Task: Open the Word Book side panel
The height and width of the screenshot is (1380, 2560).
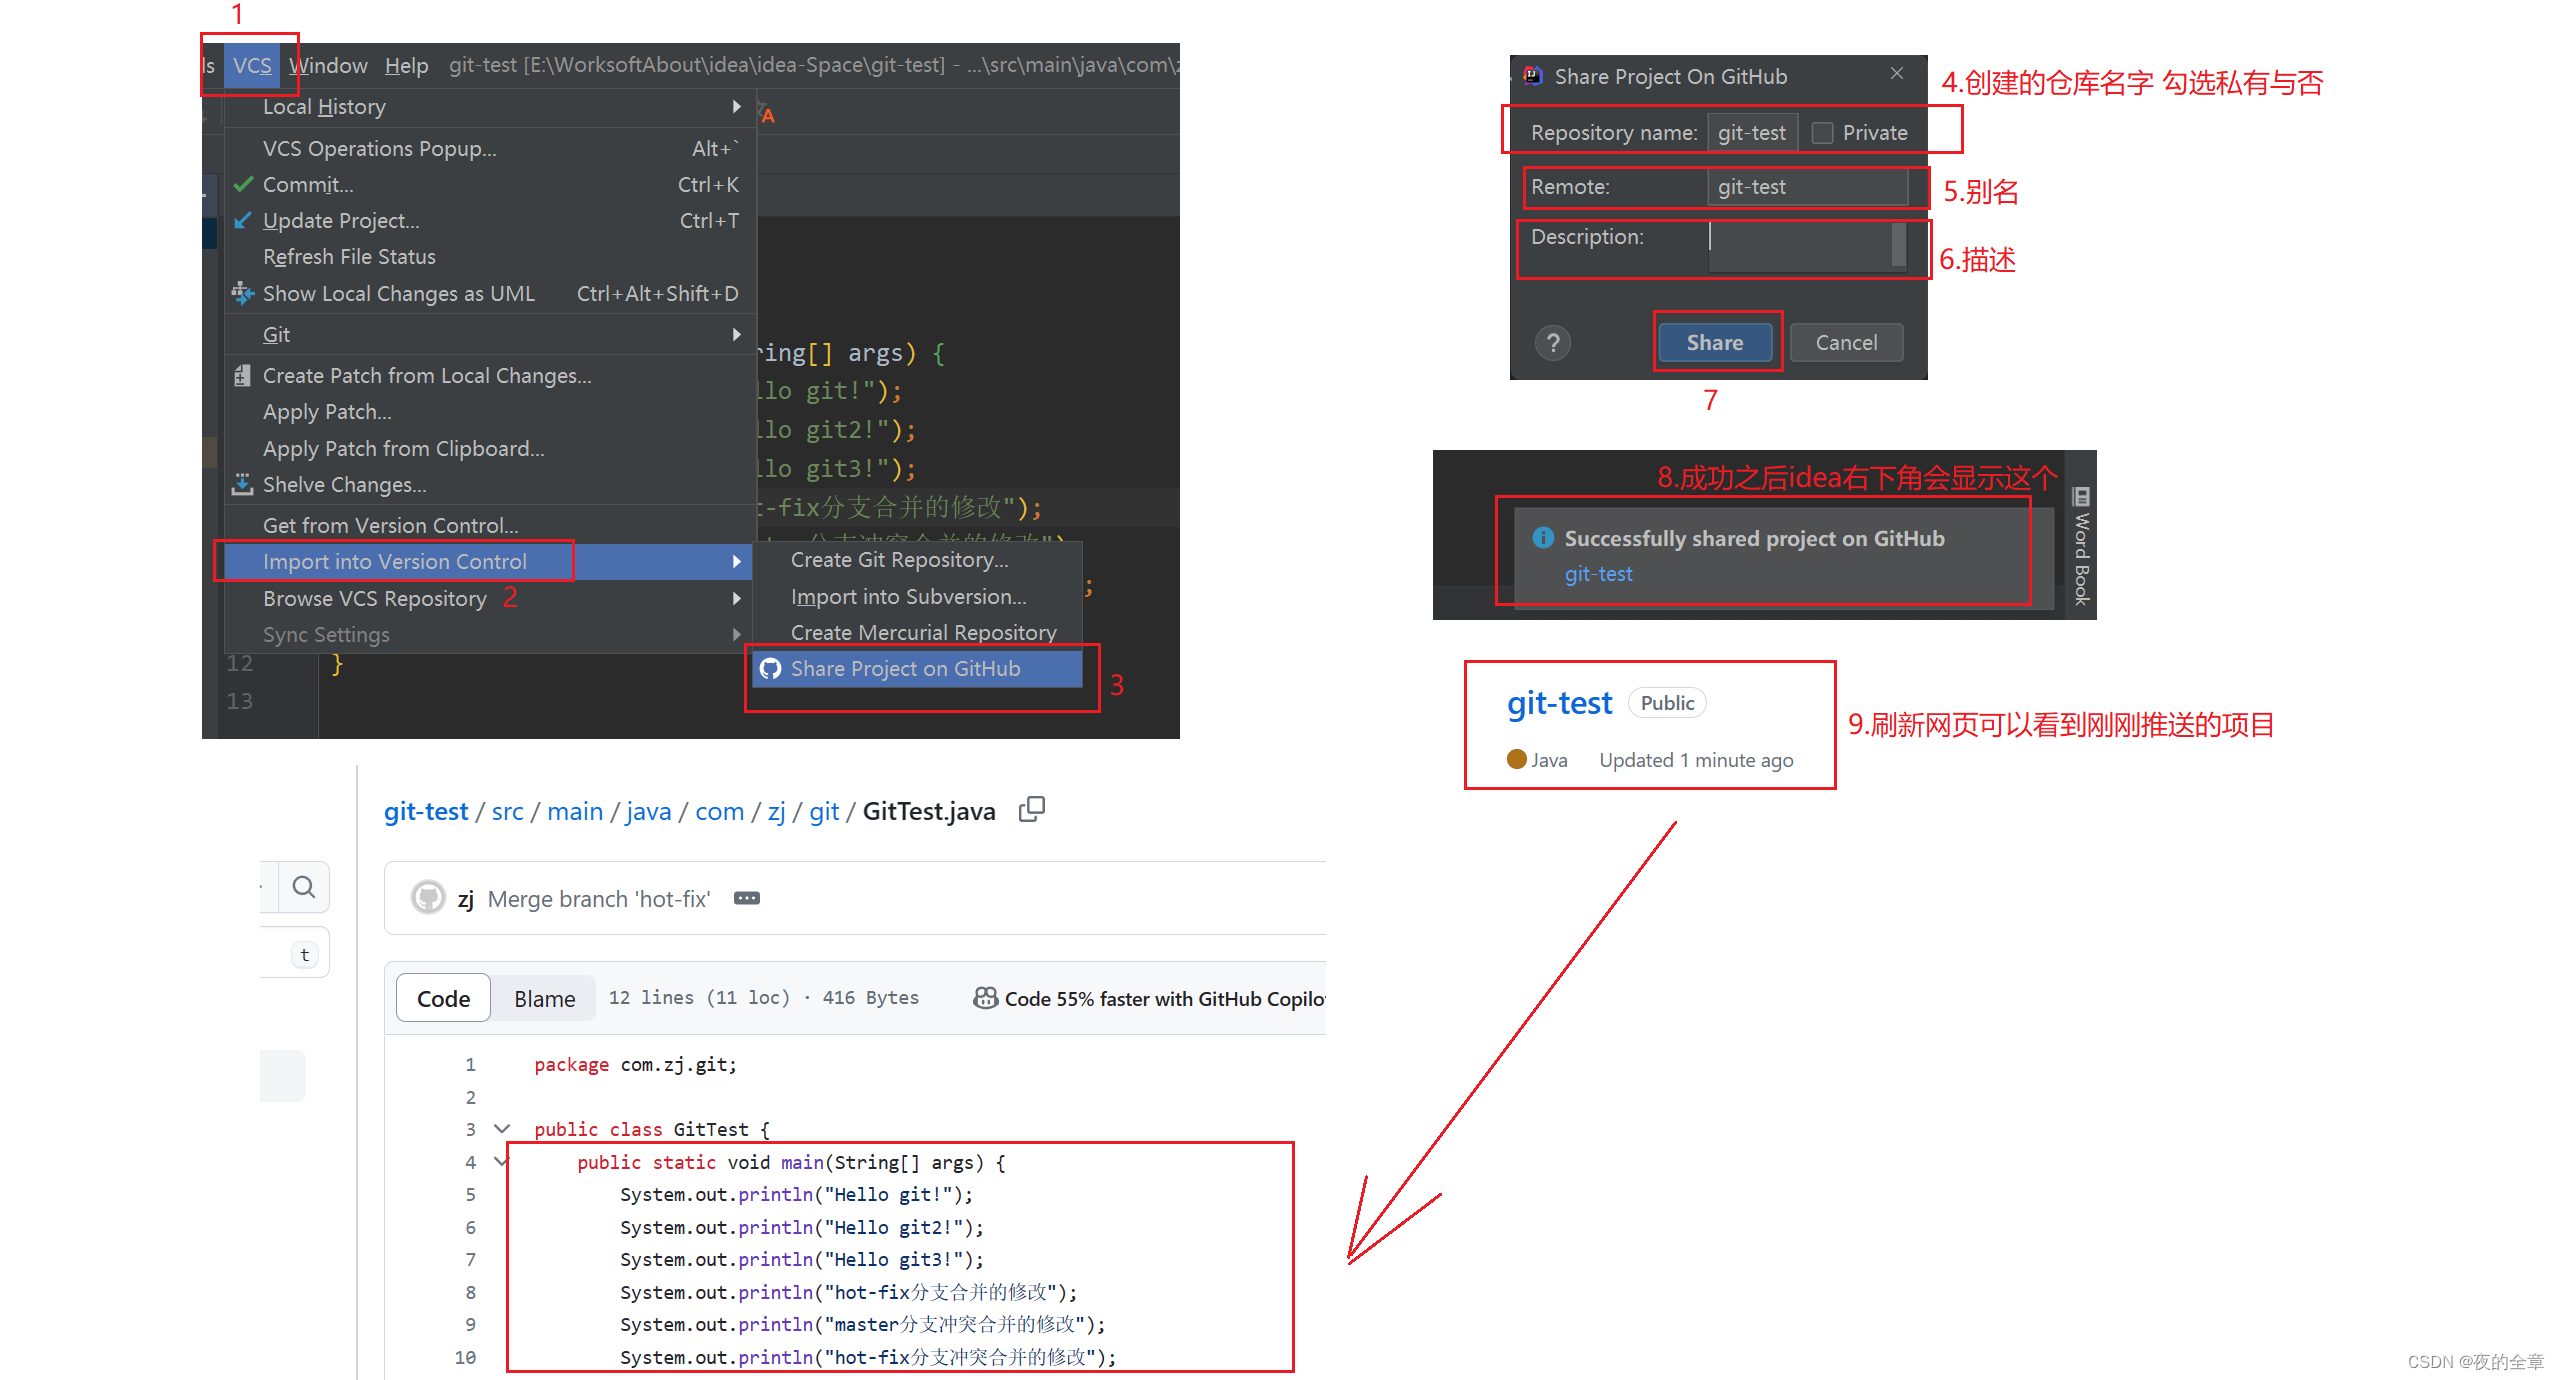Action: tap(2082, 546)
